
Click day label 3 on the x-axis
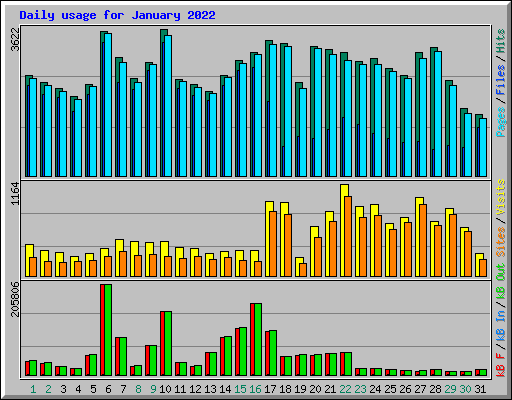coord(63,389)
